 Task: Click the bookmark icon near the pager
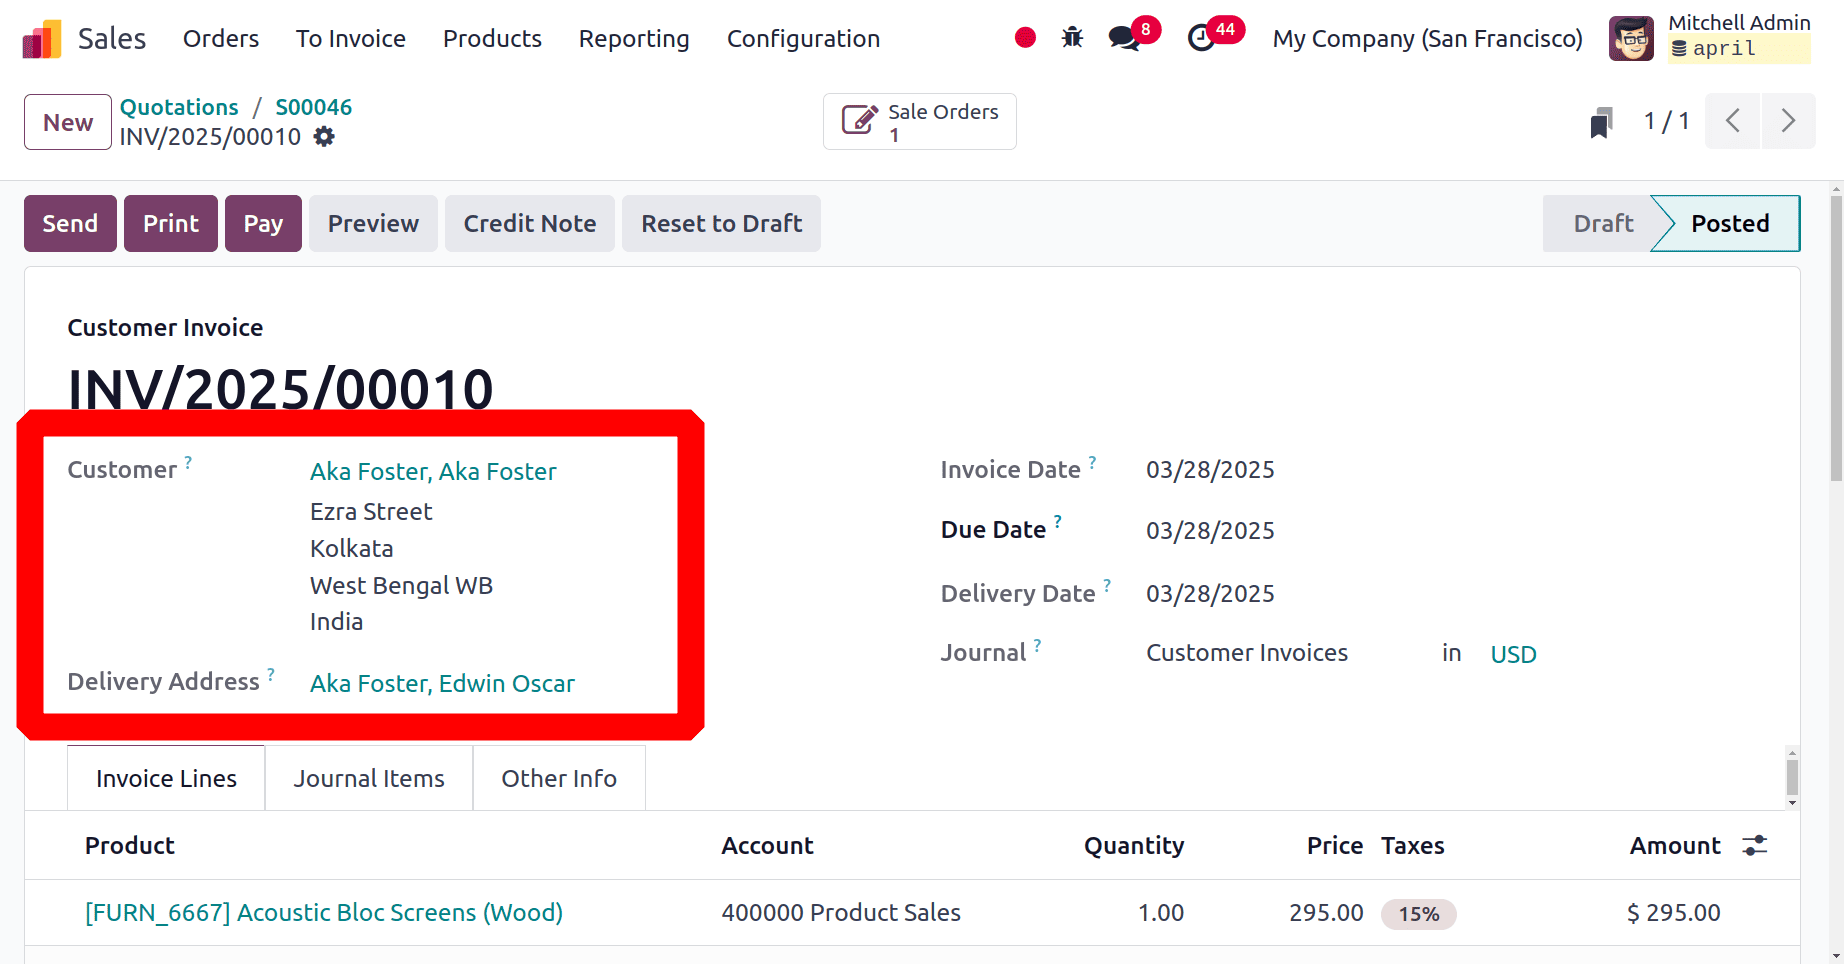coord(1601,121)
